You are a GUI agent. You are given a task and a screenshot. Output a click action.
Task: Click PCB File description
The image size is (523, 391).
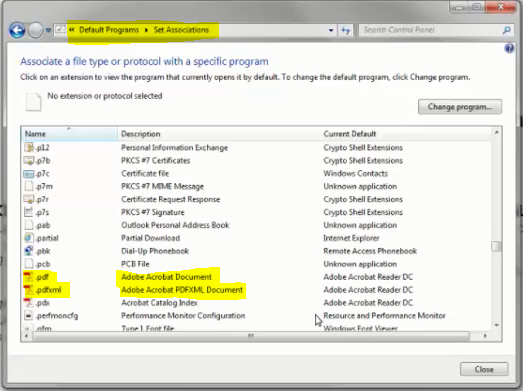coord(135,264)
